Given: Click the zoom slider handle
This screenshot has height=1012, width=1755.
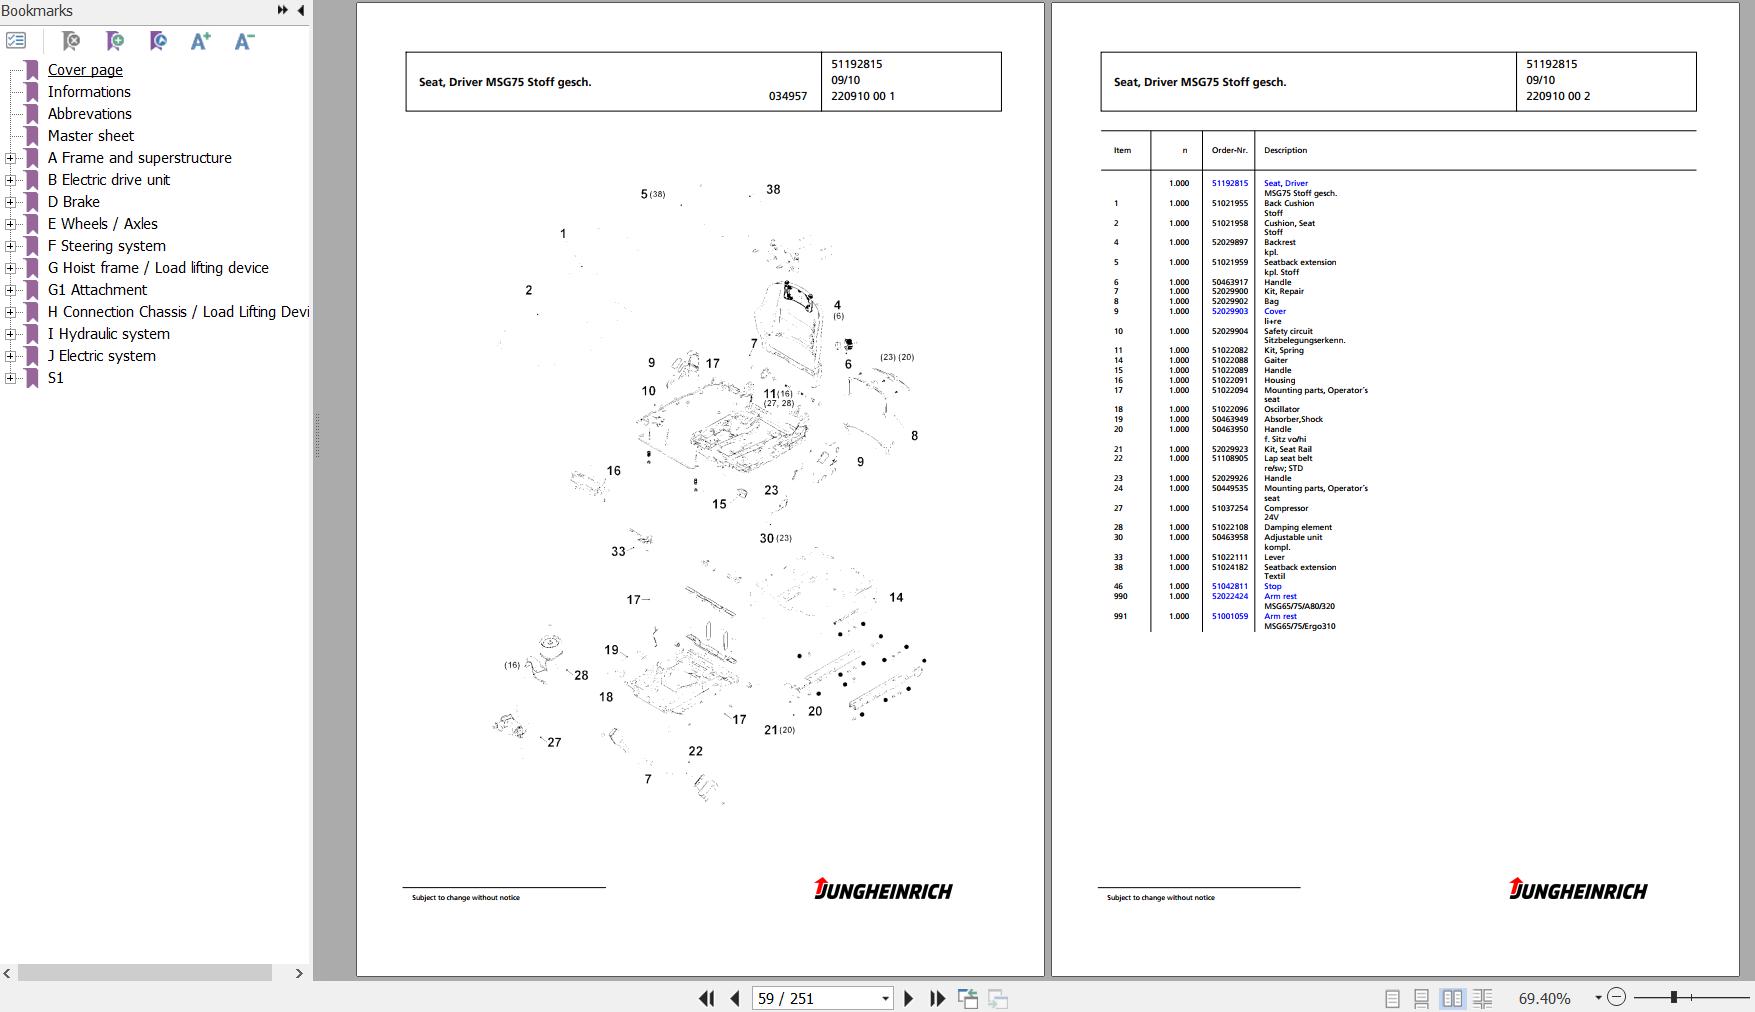Looking at the screenshot, I should [1673, 997].
